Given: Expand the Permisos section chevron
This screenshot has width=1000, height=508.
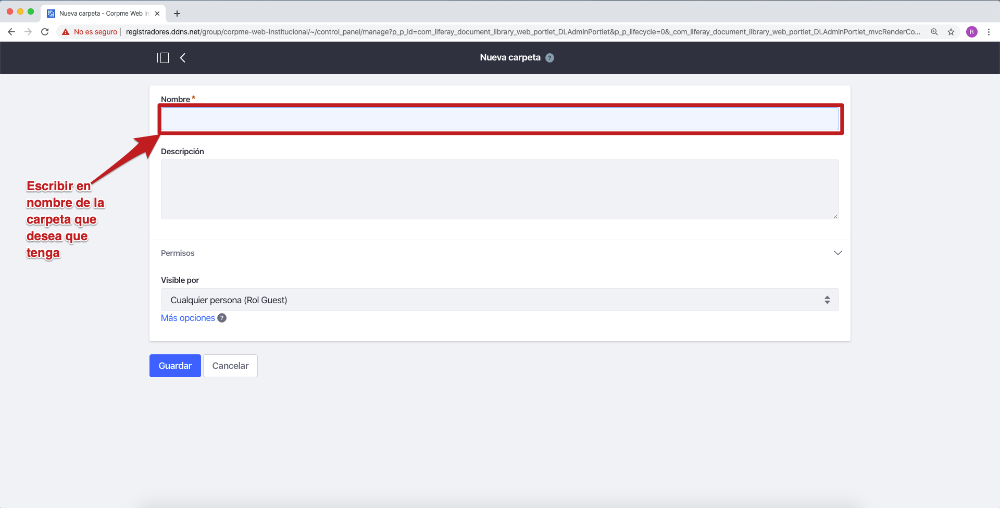Looking at the screenshot, I should [x=838, y=253].
